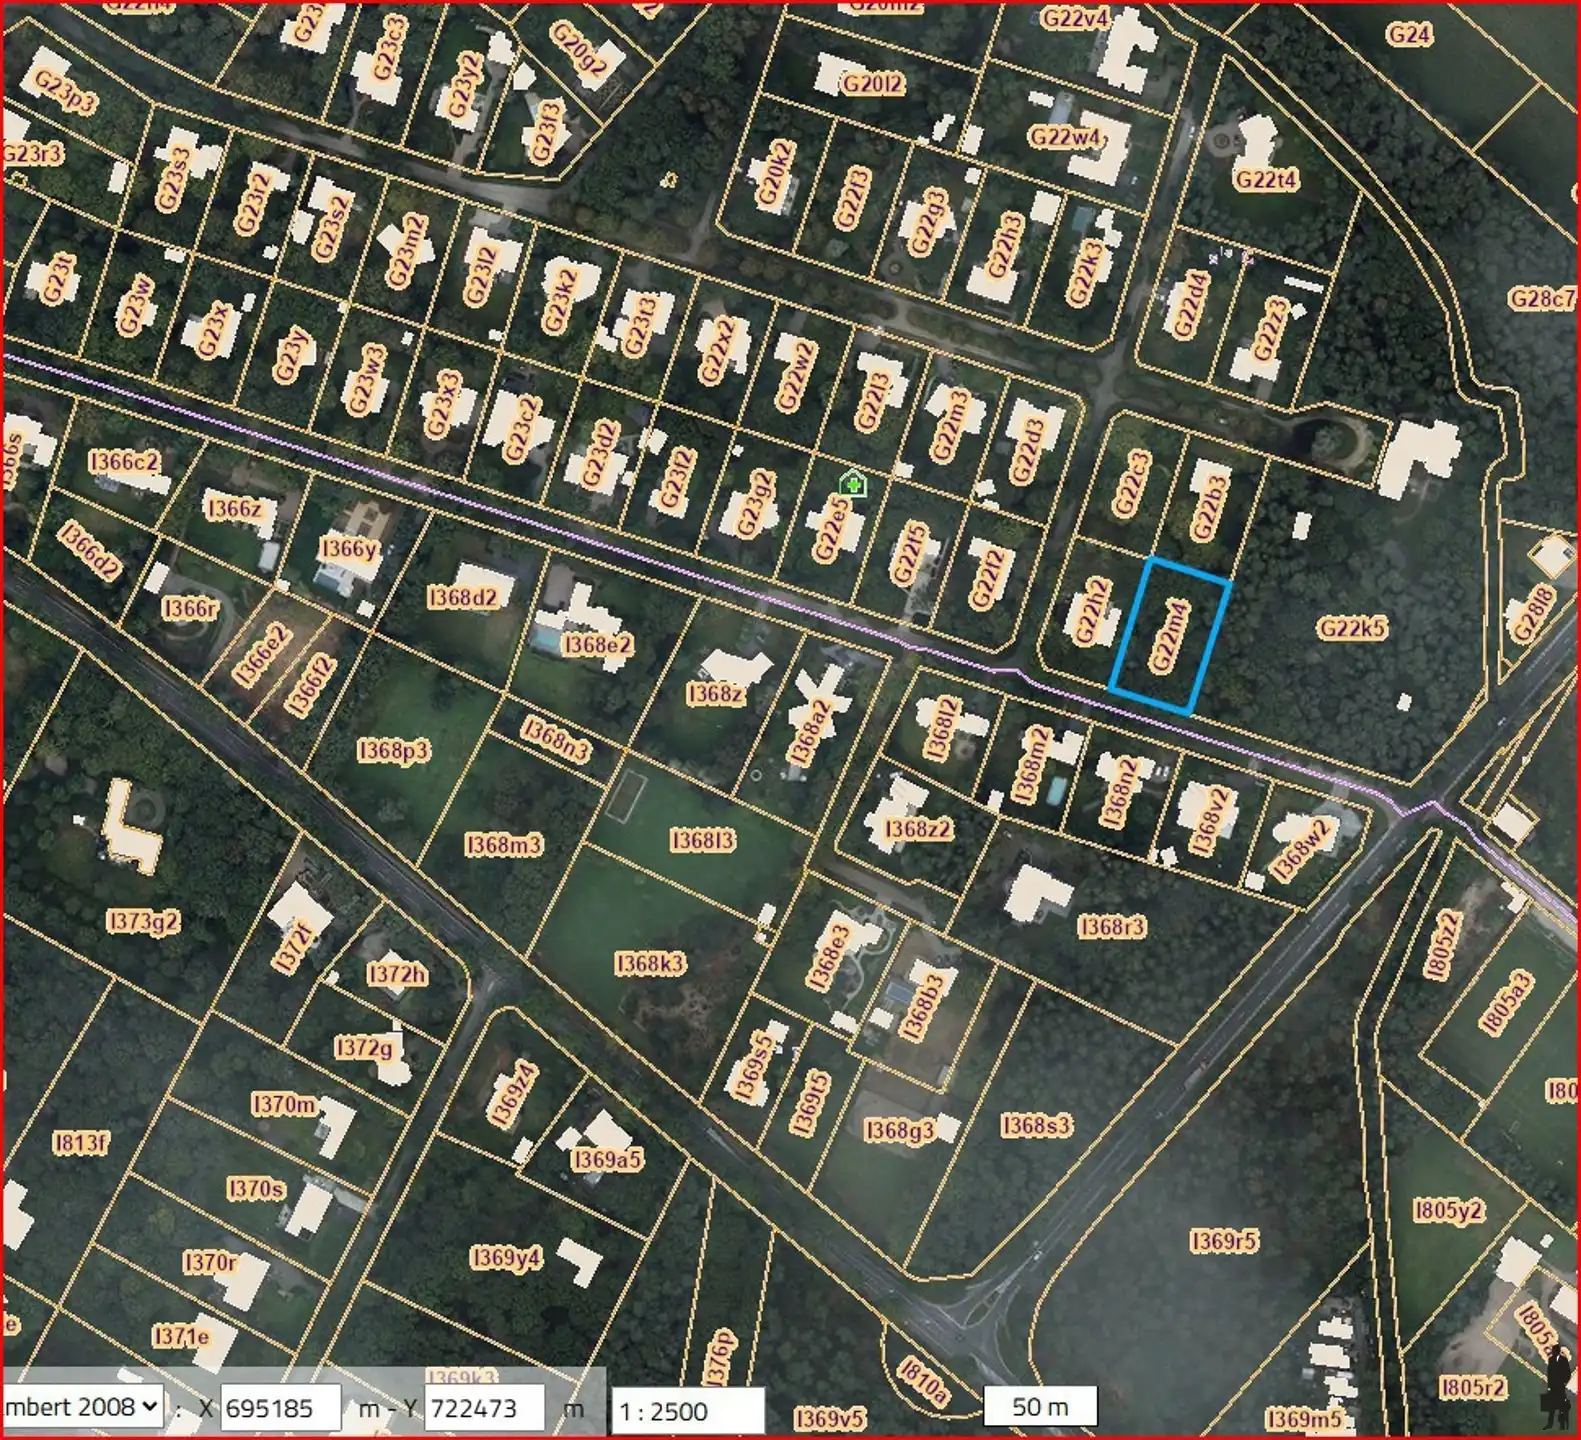Click the X coordinate field showing 695185
The image size is (1581, 1440).
[280, 1408]
